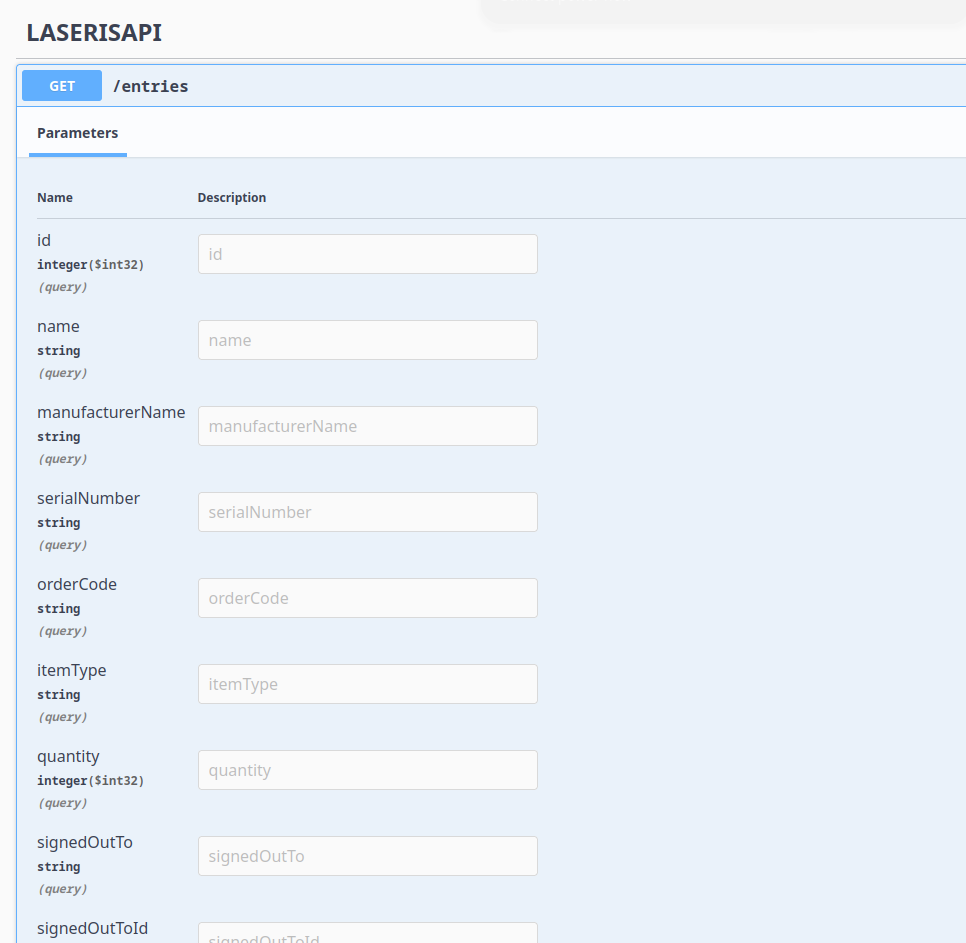
Task: Select the manufacturerName text field
Action: (367, 426)
